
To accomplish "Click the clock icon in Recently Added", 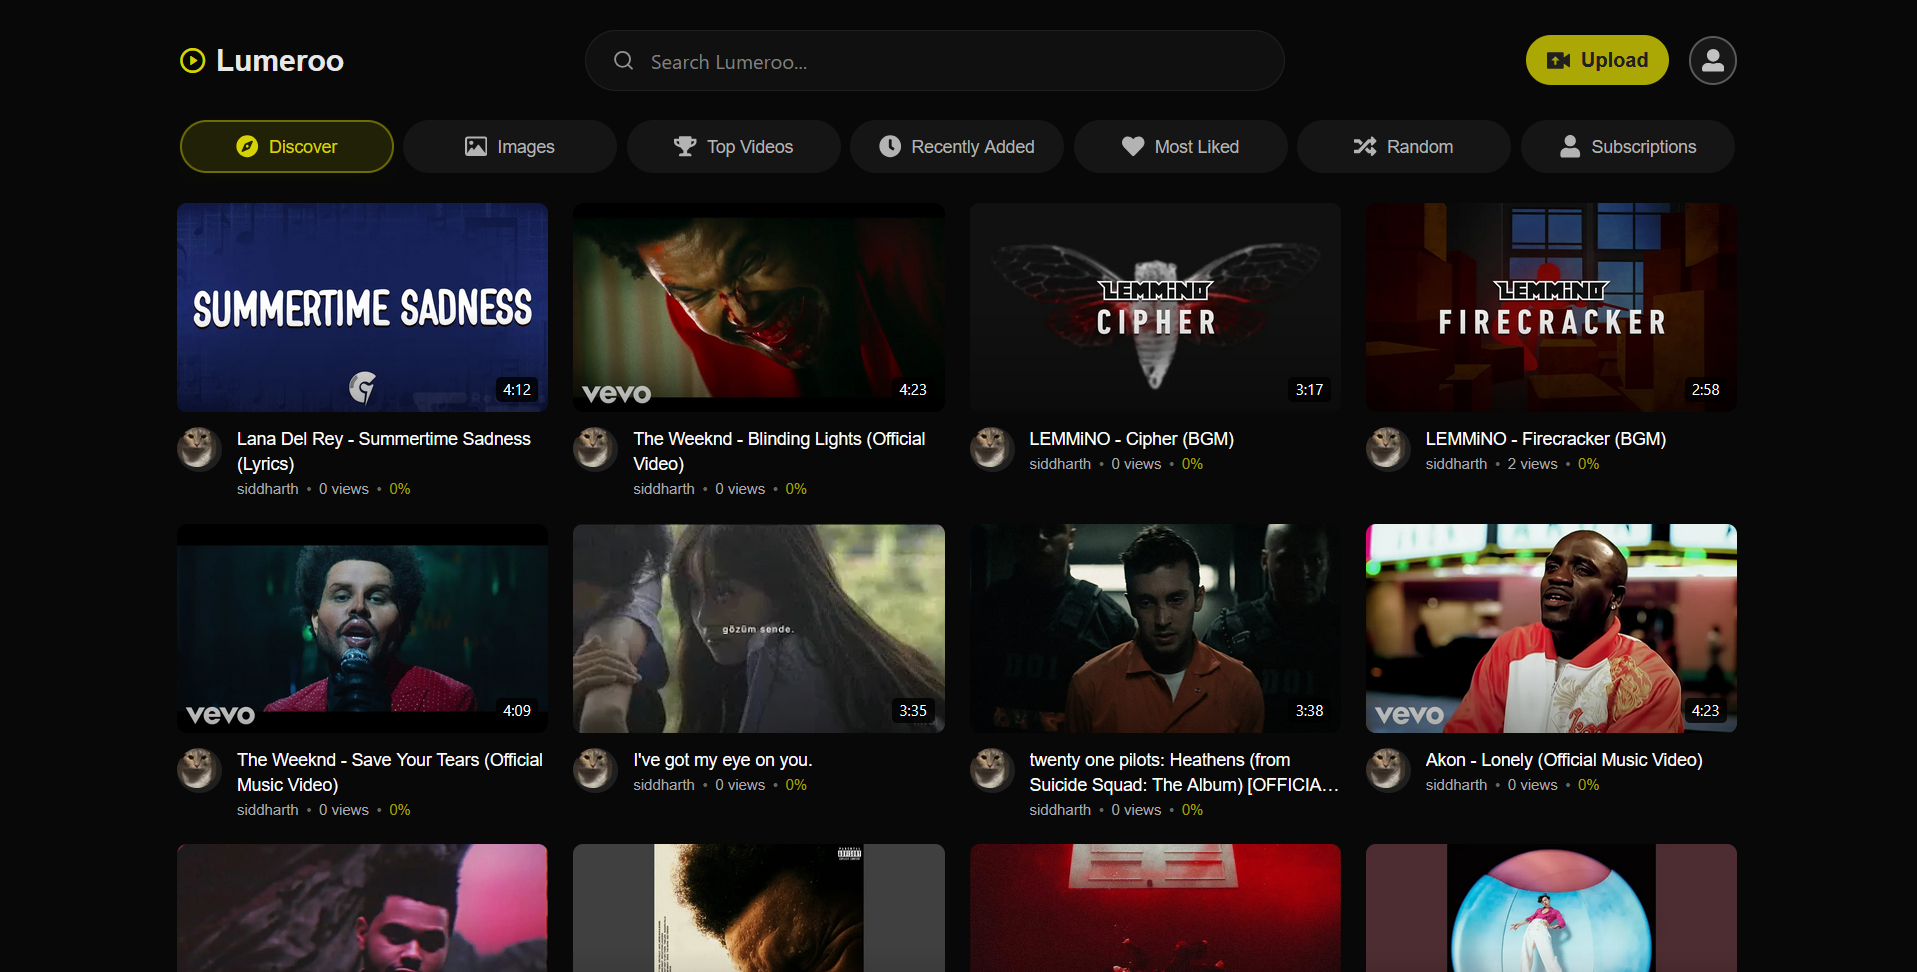I will pos(890,147).
